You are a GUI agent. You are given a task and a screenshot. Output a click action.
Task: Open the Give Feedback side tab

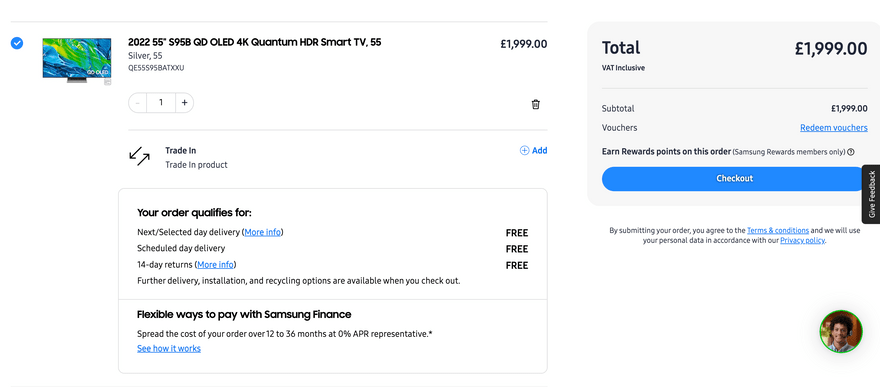872,194
